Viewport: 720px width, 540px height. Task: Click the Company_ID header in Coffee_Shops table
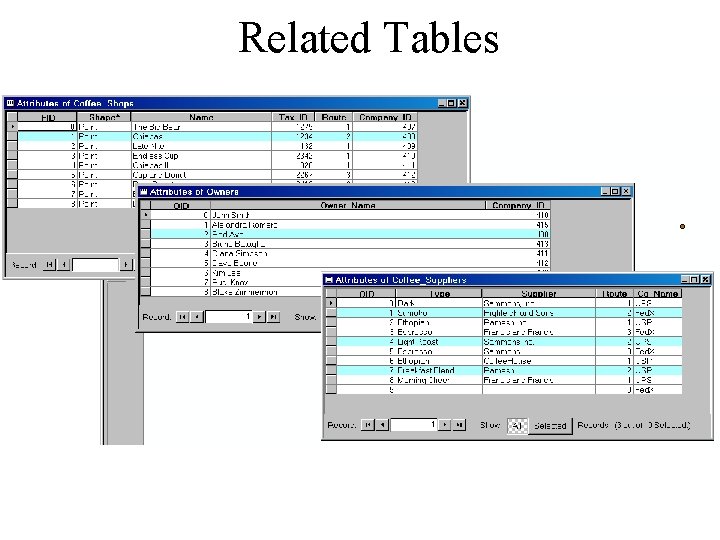(385, 117)
